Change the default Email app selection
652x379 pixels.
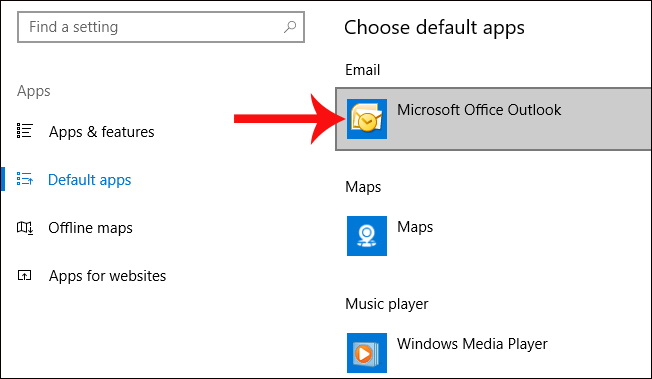493,119
